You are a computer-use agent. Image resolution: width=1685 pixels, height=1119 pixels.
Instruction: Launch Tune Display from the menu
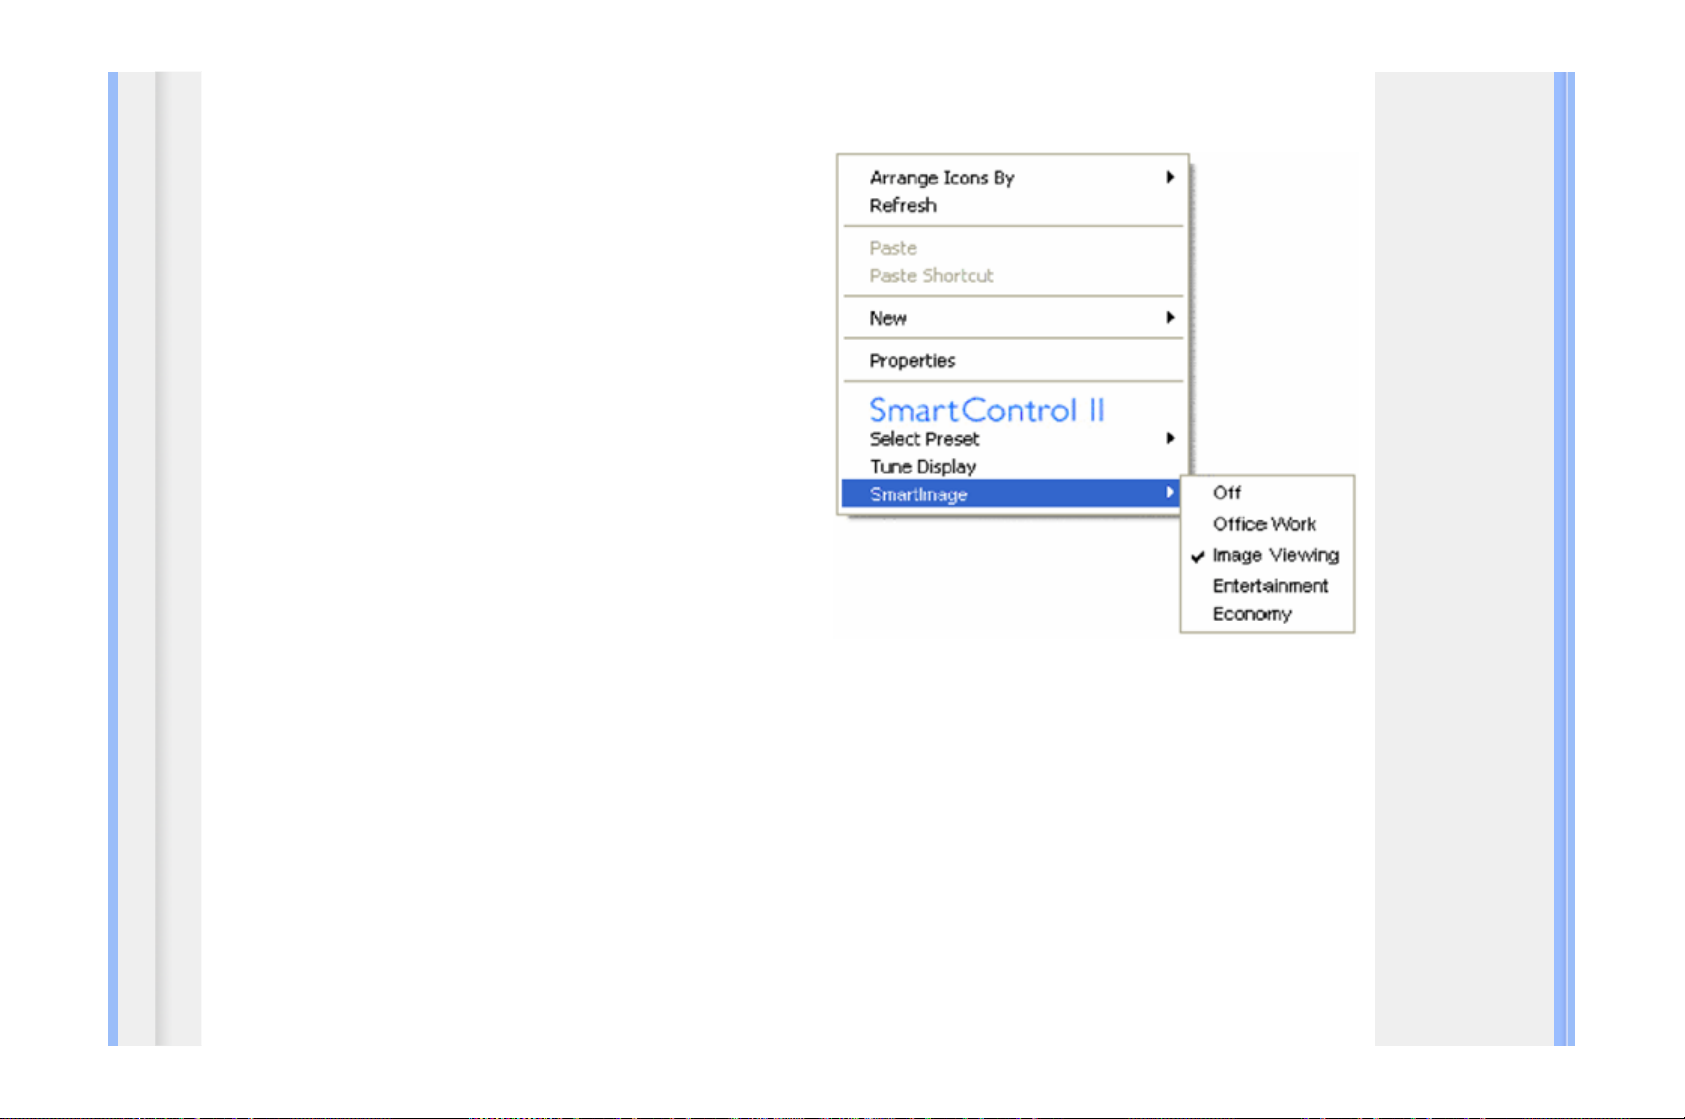click(x=922, y=467)
